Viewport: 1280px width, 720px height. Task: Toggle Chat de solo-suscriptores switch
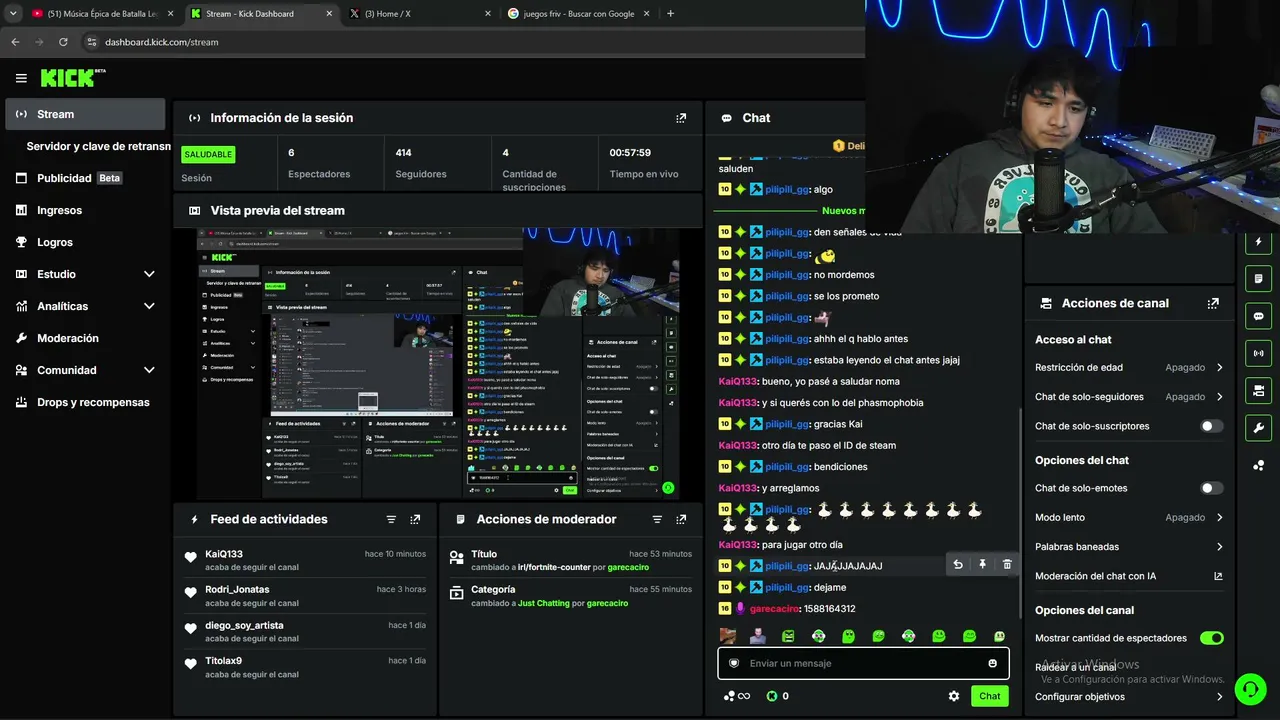point(1211,426)
